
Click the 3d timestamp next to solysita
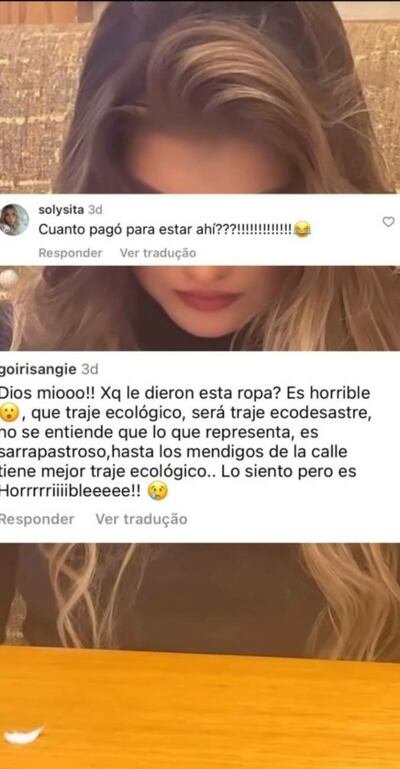click(x=95, y=210)
